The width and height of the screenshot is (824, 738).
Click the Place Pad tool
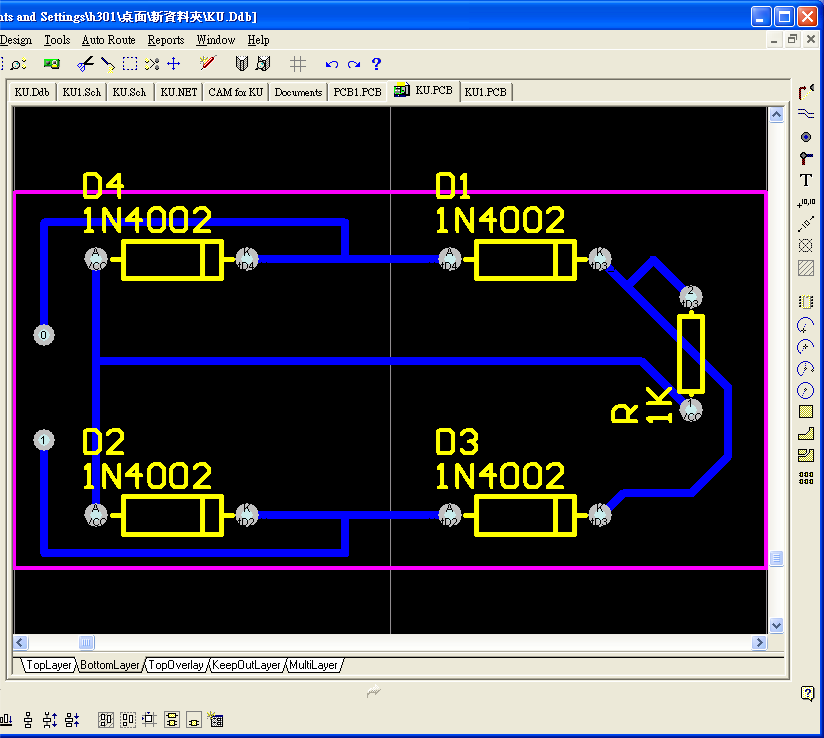pos(806,136)
